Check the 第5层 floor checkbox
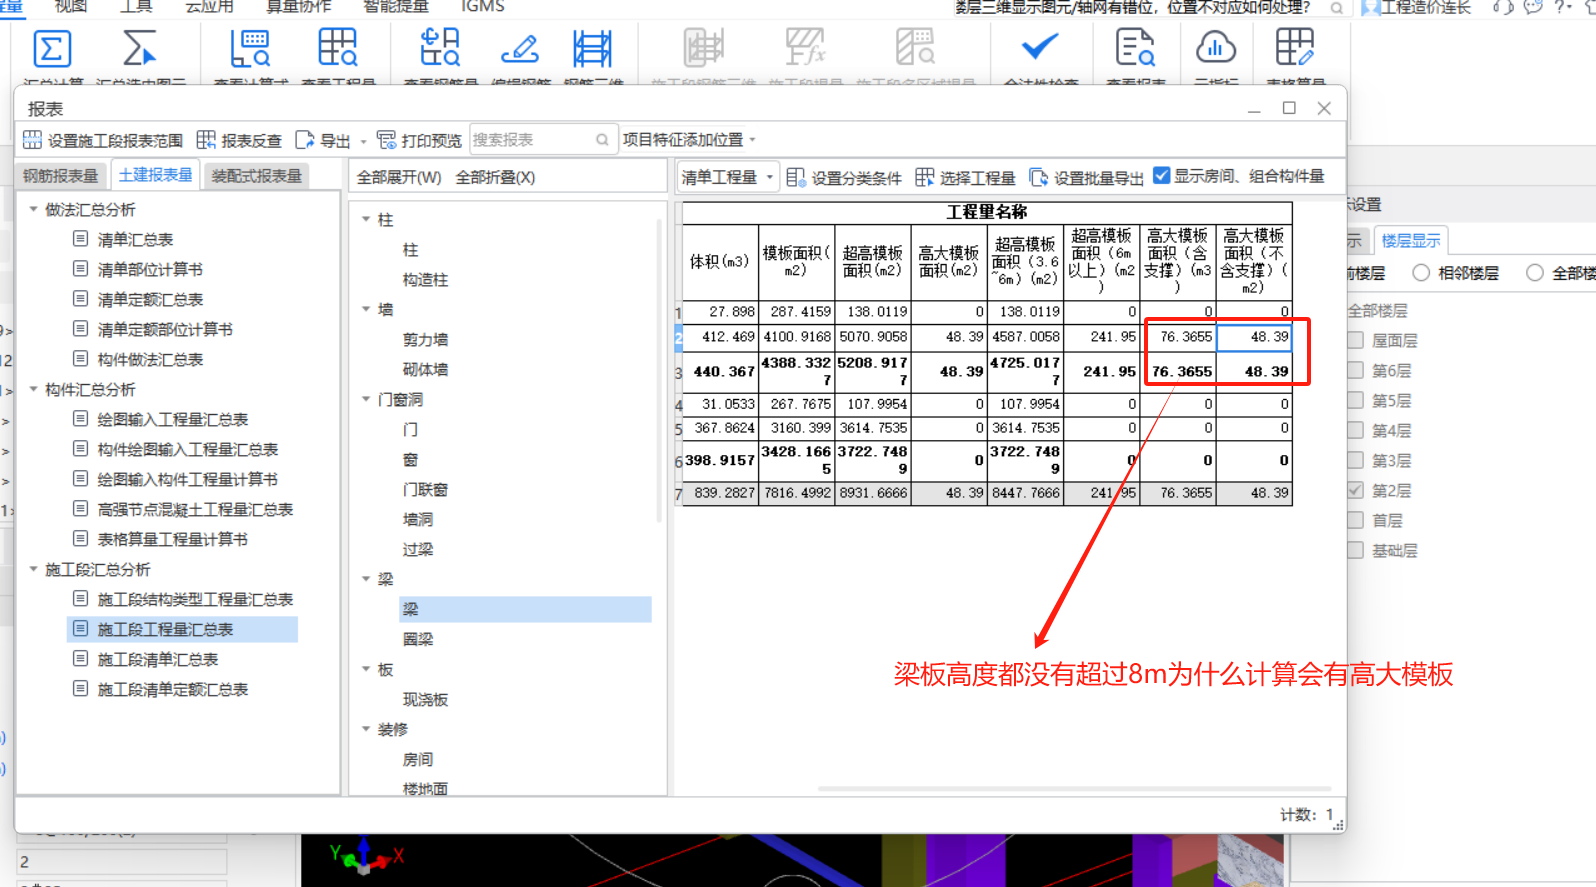Image resolution: width=1596 pixels, height=887 pixels. [x=1356, y=400]
